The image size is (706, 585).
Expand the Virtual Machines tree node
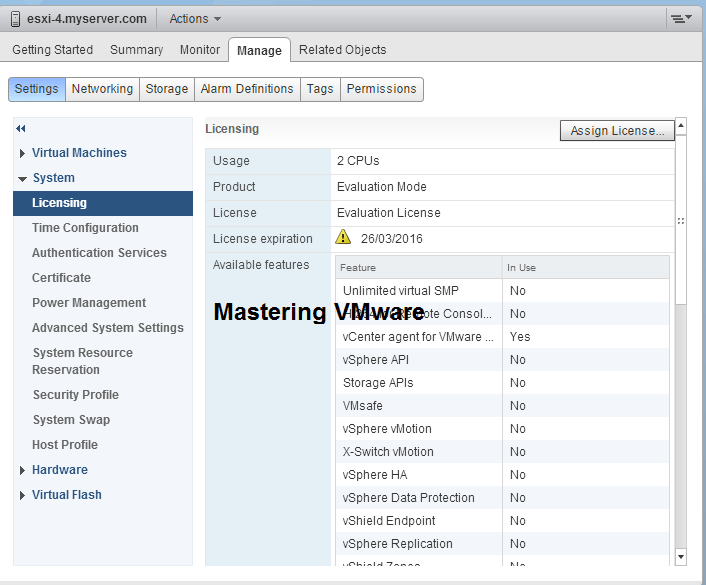[x=22, y=154]
